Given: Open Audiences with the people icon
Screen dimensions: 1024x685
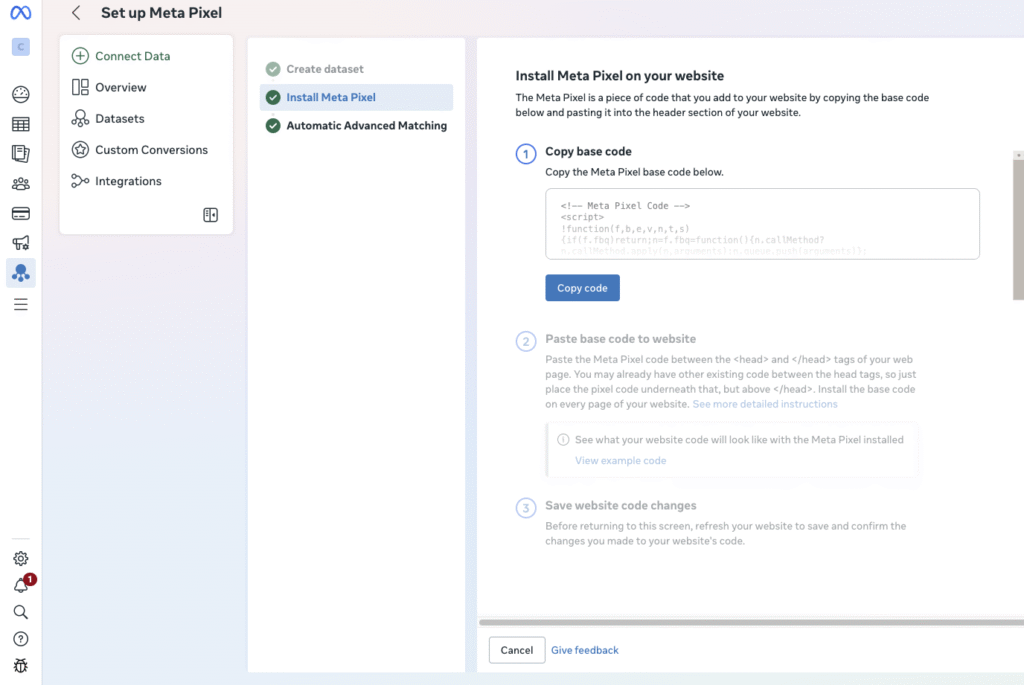Looking at the screenshot, I should [20, 183].
